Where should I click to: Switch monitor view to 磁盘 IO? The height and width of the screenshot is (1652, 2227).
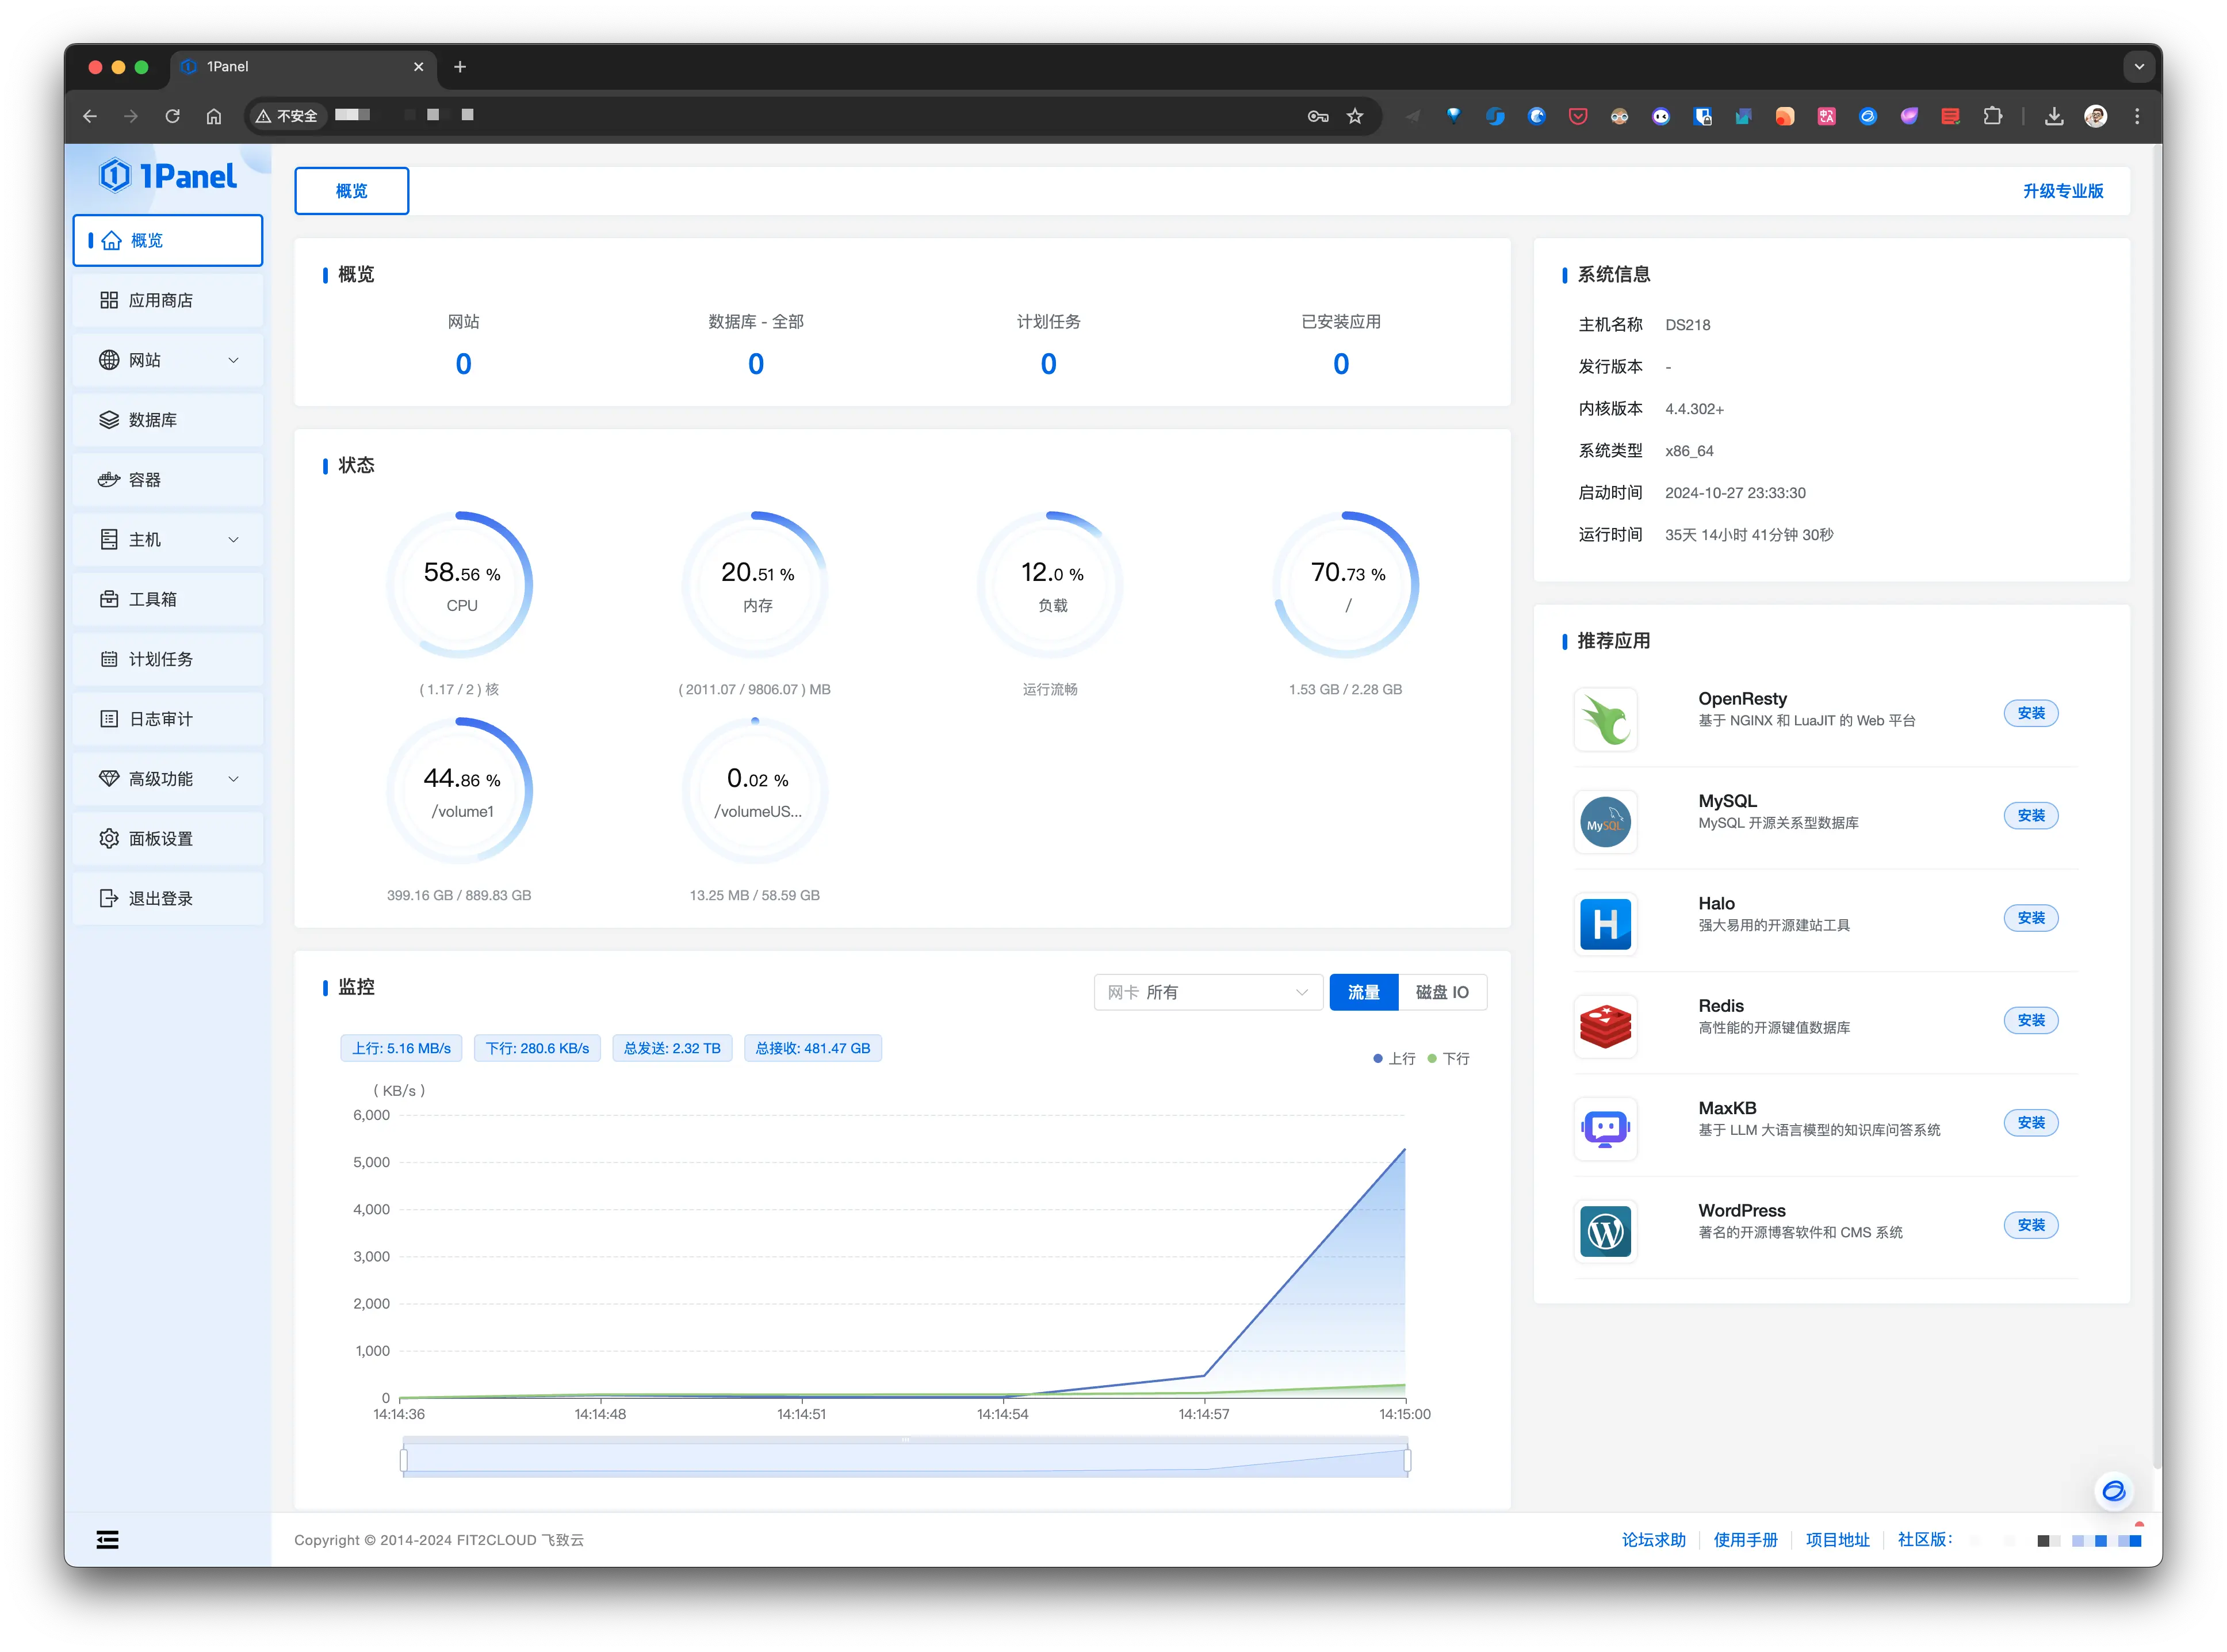click(1442, 992)
